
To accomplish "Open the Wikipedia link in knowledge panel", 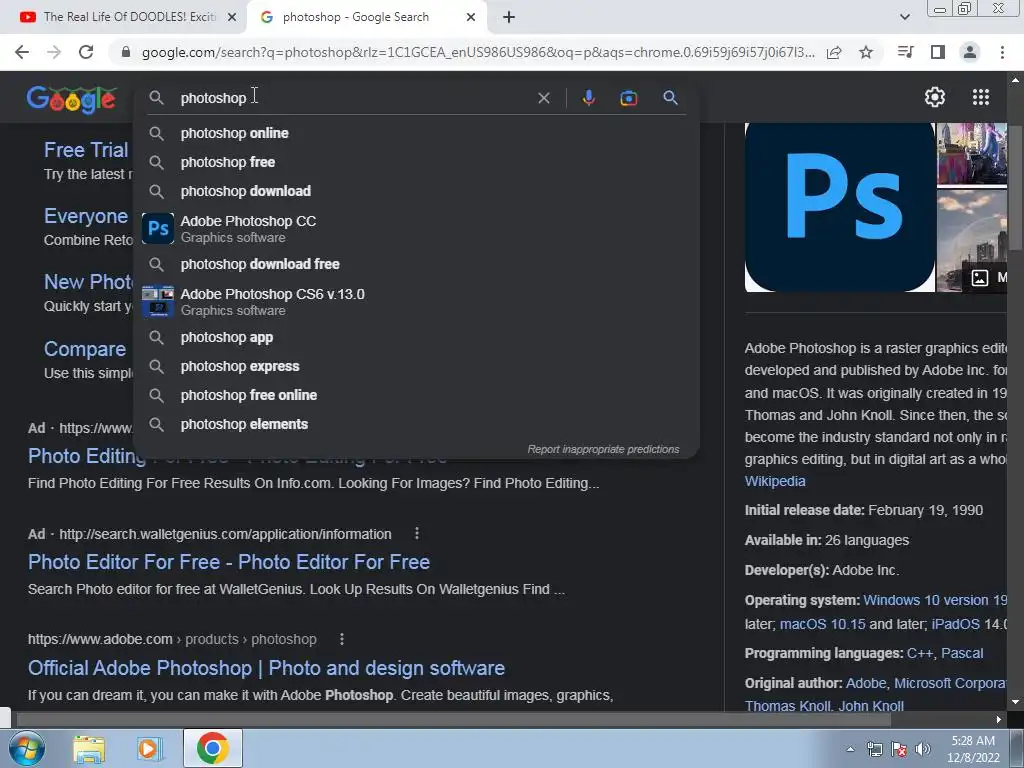I will [775, 481].
